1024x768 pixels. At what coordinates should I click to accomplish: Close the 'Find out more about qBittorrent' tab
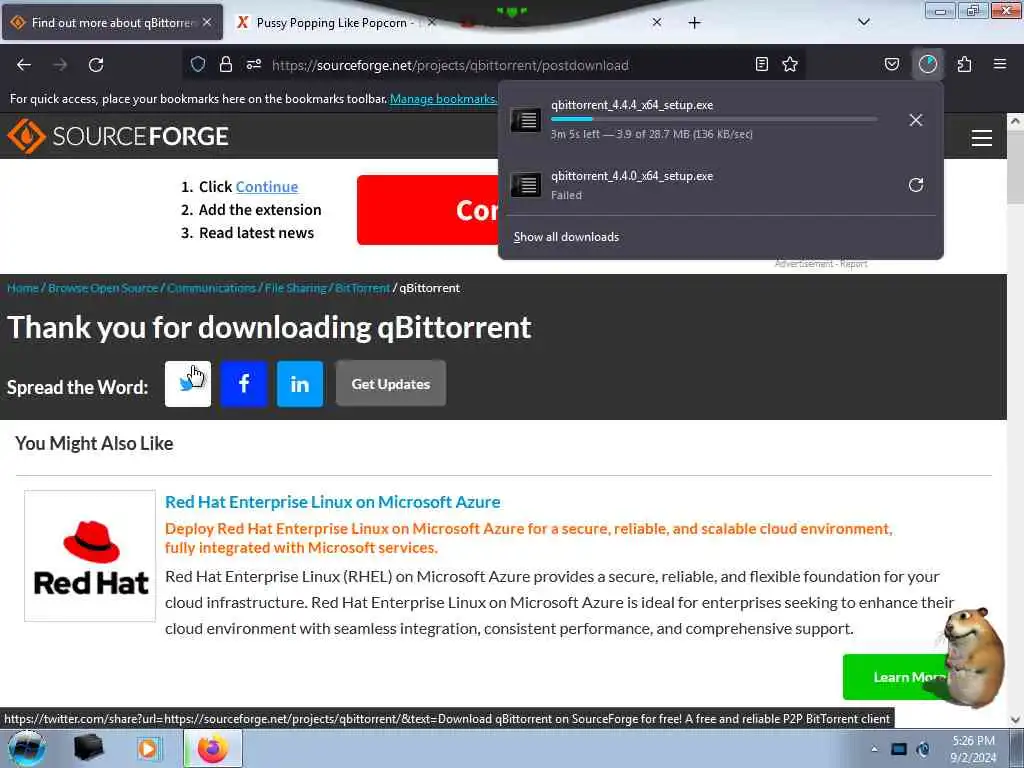(207, 22)
